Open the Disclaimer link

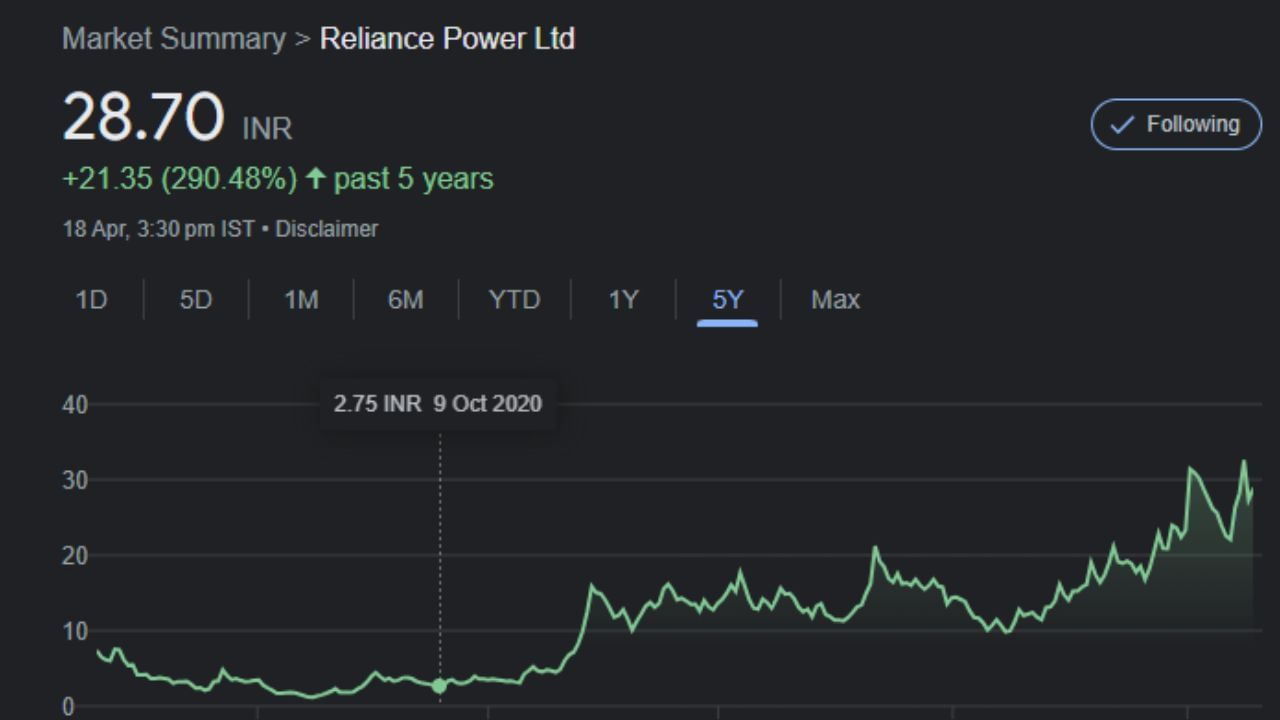pyautogui.click(x=327, y=229)
